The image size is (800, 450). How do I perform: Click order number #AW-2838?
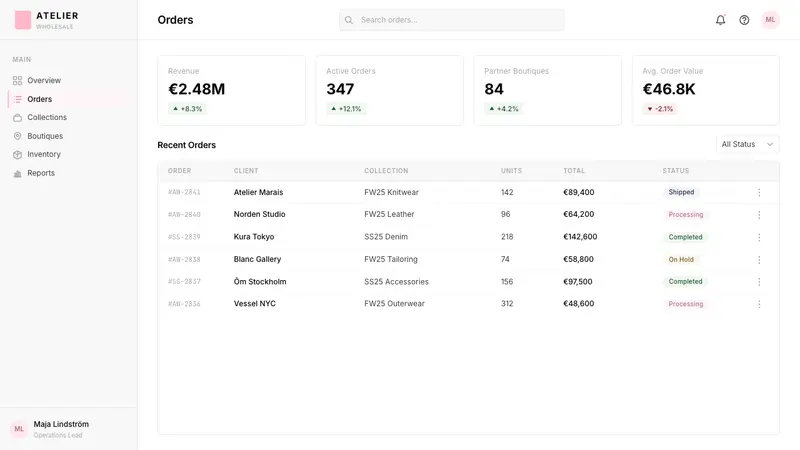(184, 260)
